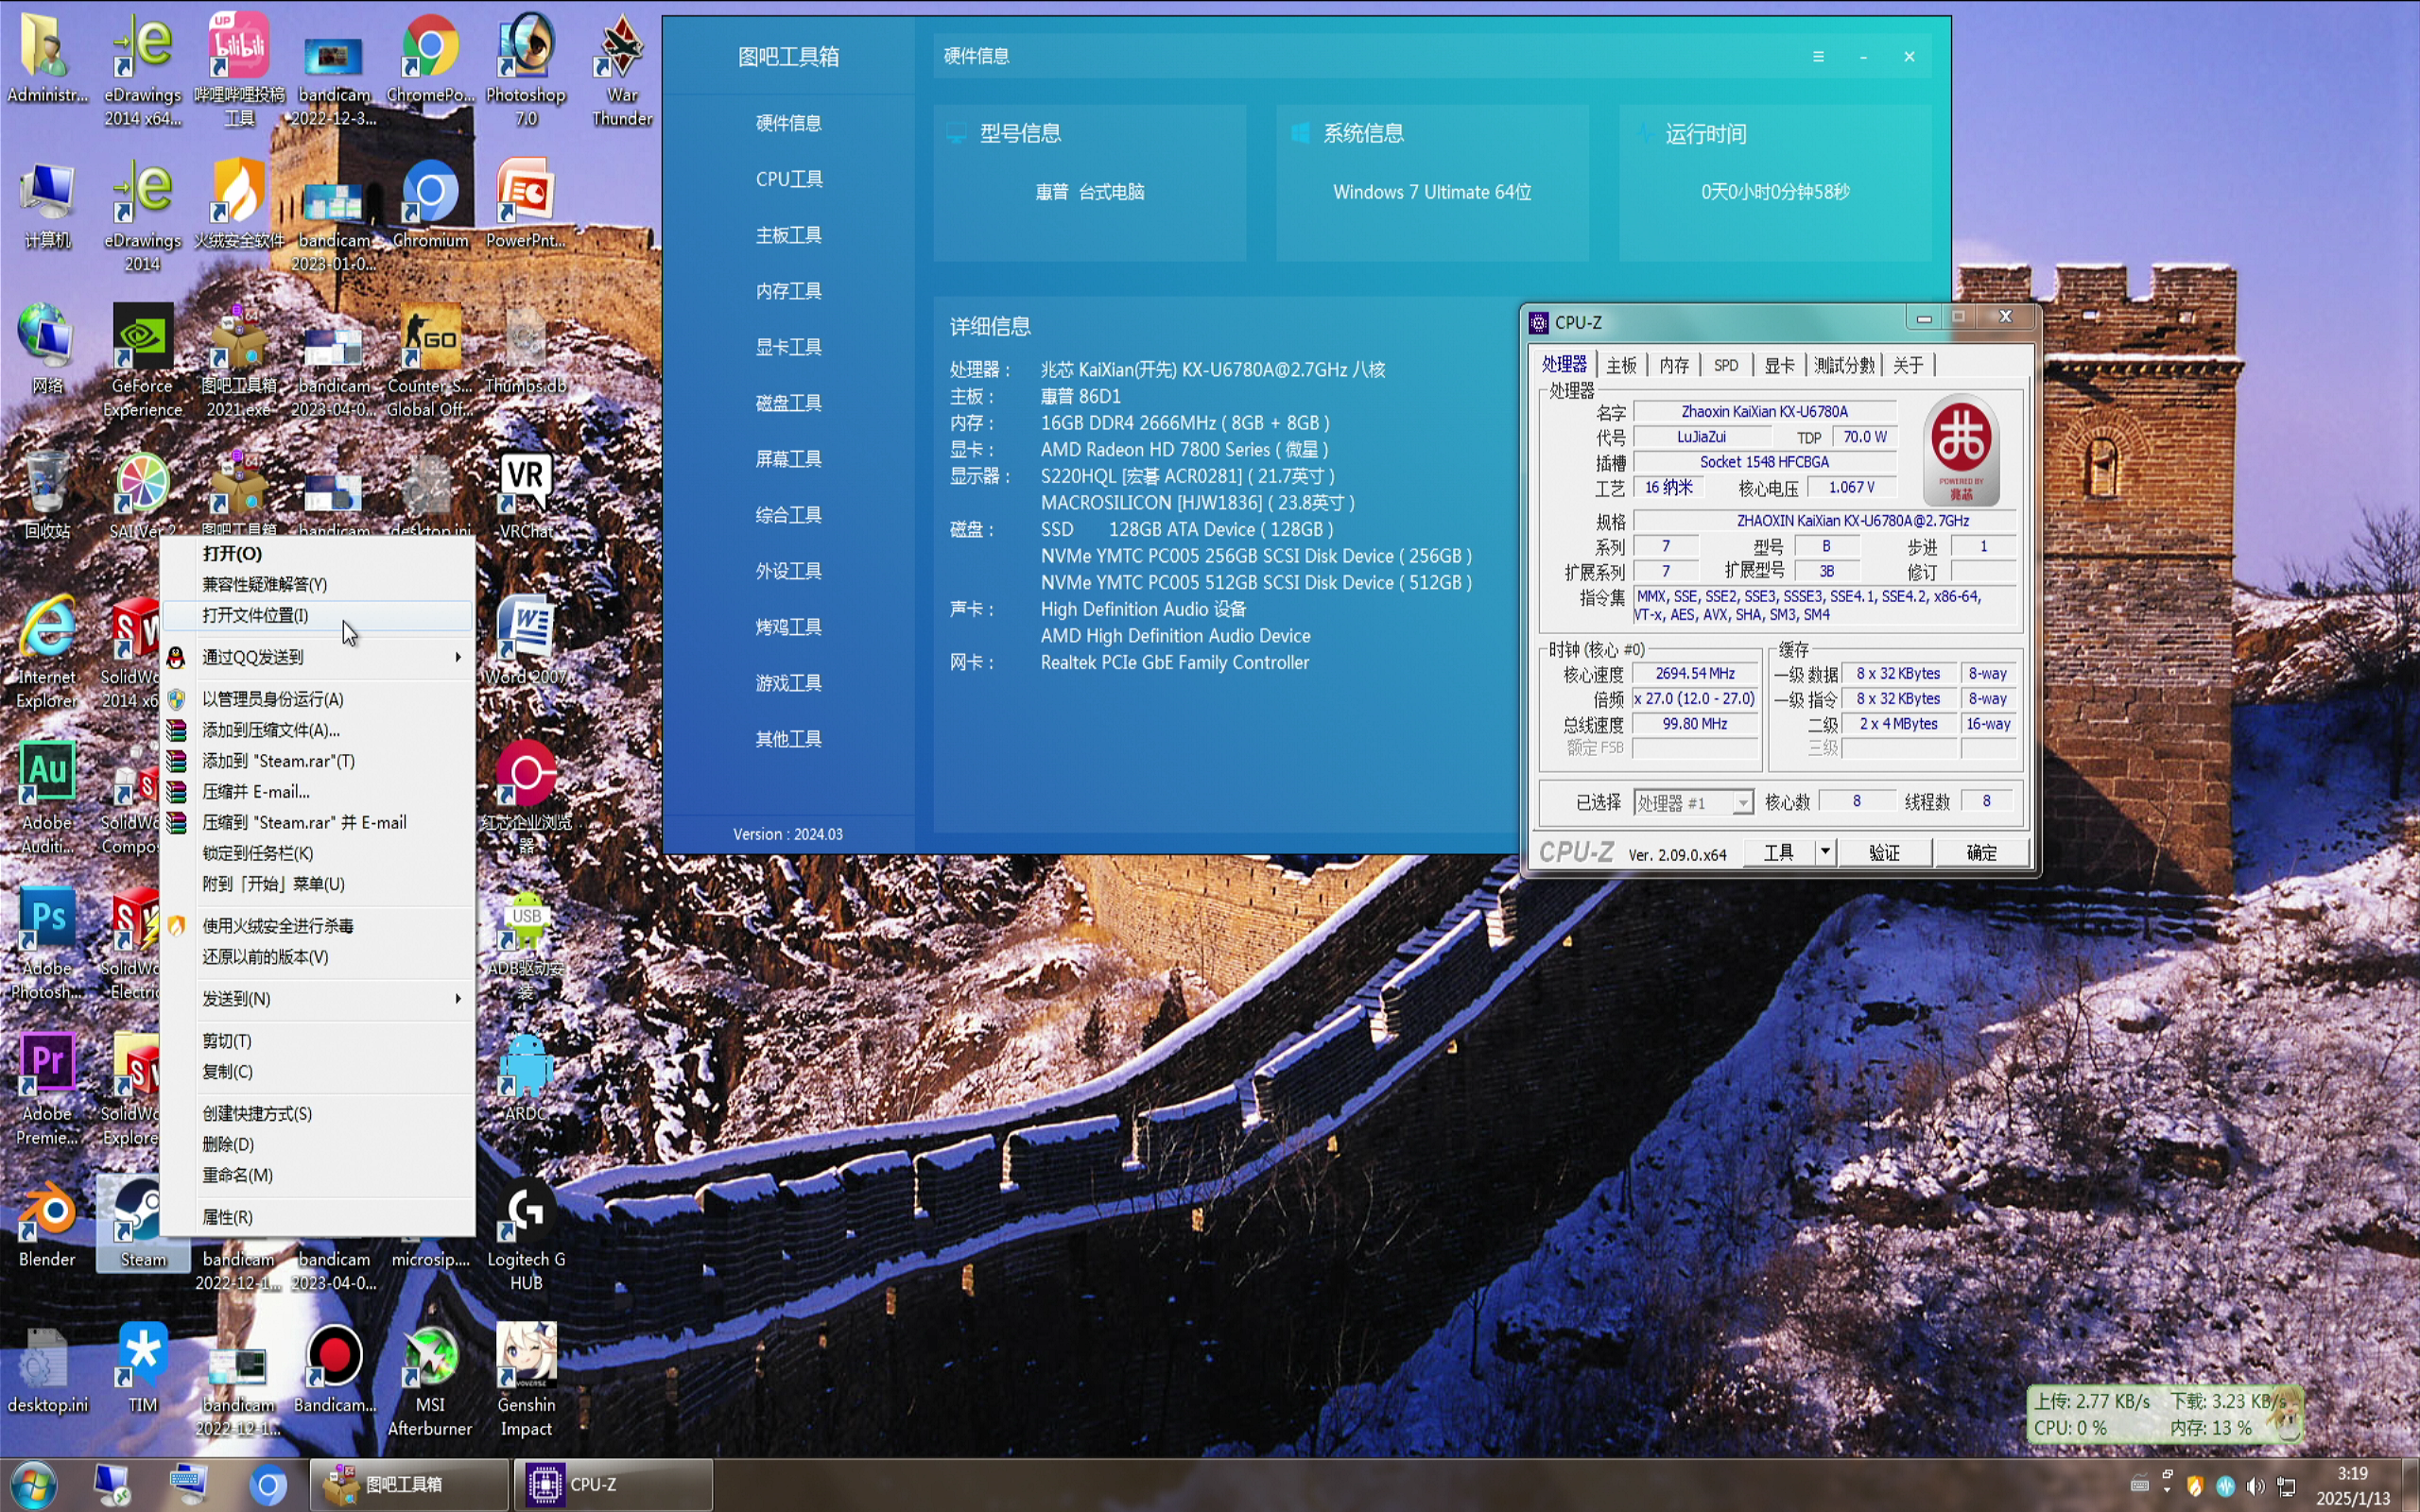Switch to the 主板 tab in CPU-Z
This screenshot has height=1512, width=2420.
point(1621,365)
